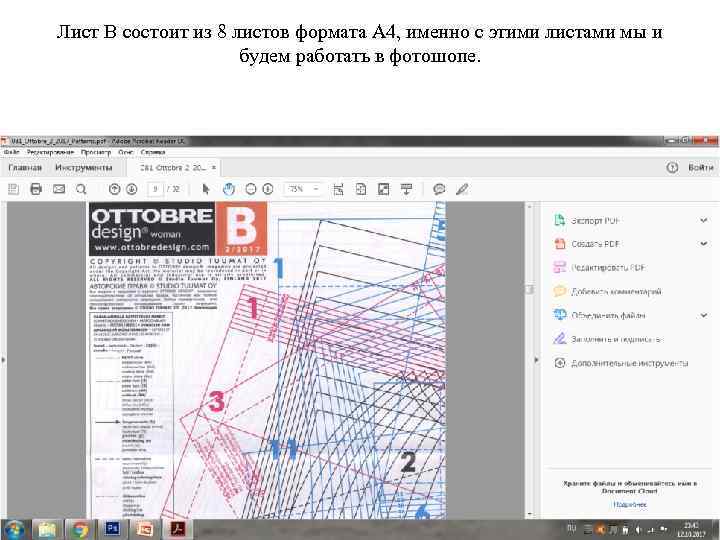Click the Zoom in plus icon

[268, 189]
